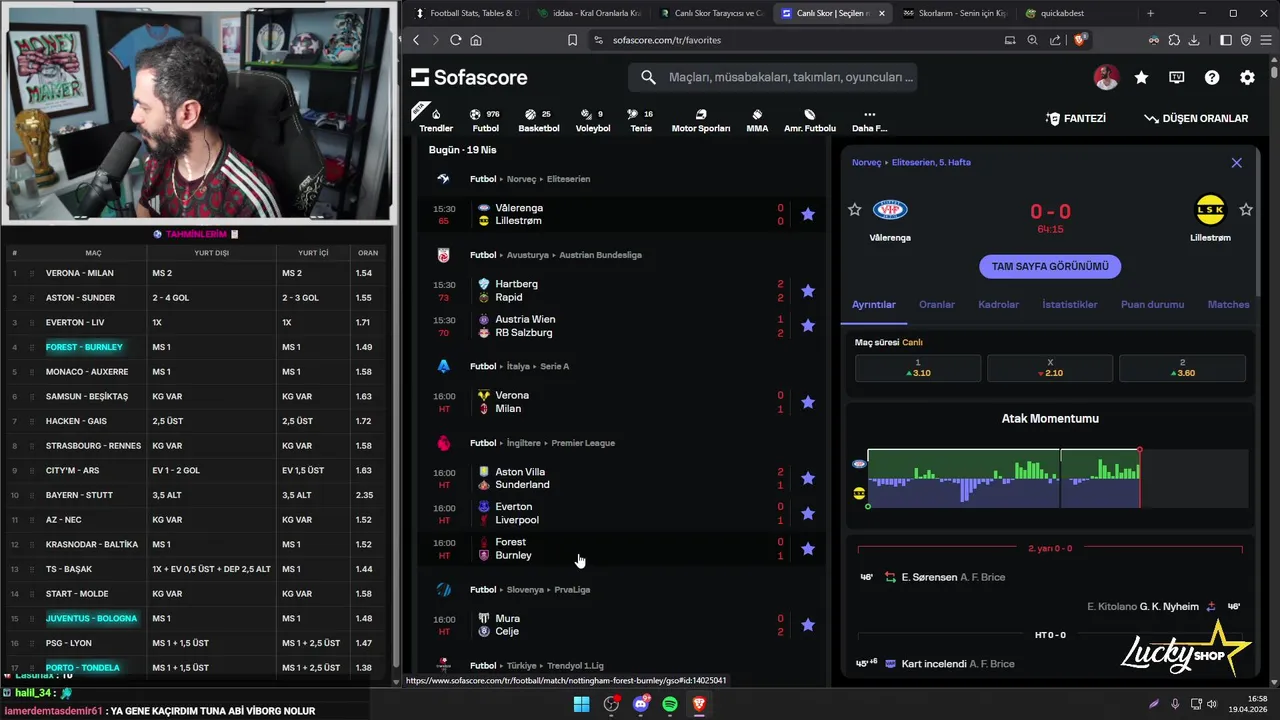Go to browser home page
The width and height of the screenshot is (1280, 720).
[476, 40]
